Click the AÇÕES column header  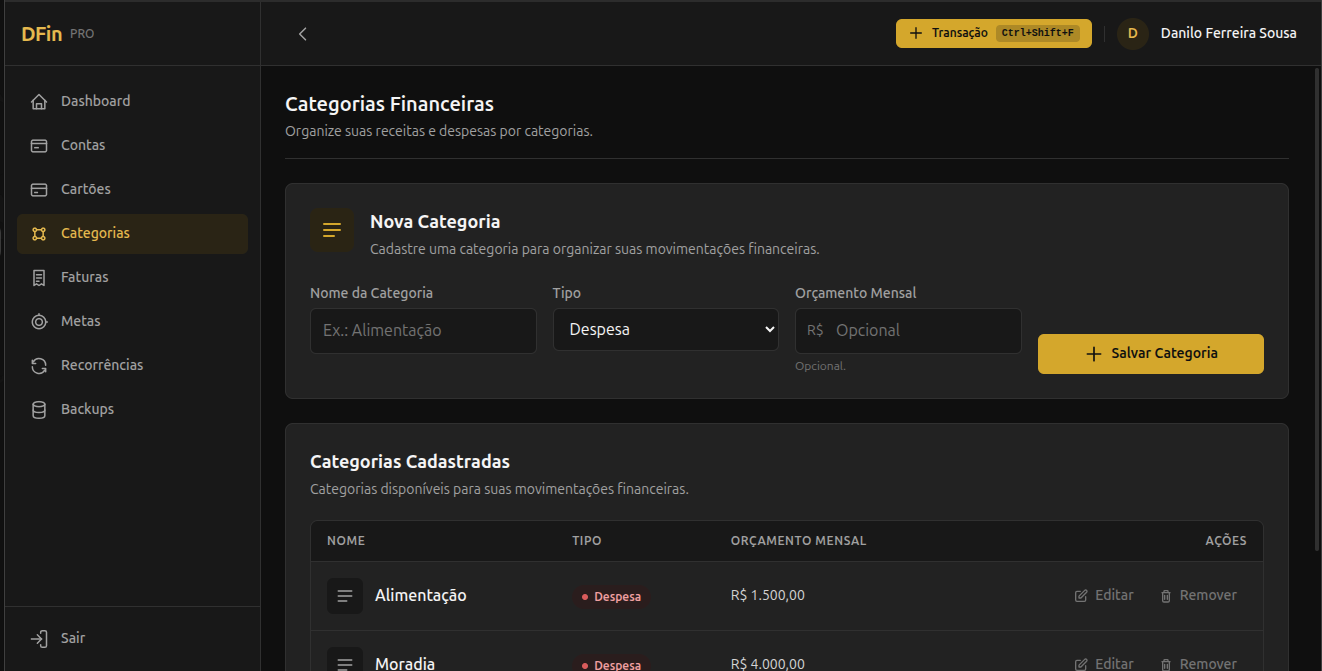coord(1226,541)
